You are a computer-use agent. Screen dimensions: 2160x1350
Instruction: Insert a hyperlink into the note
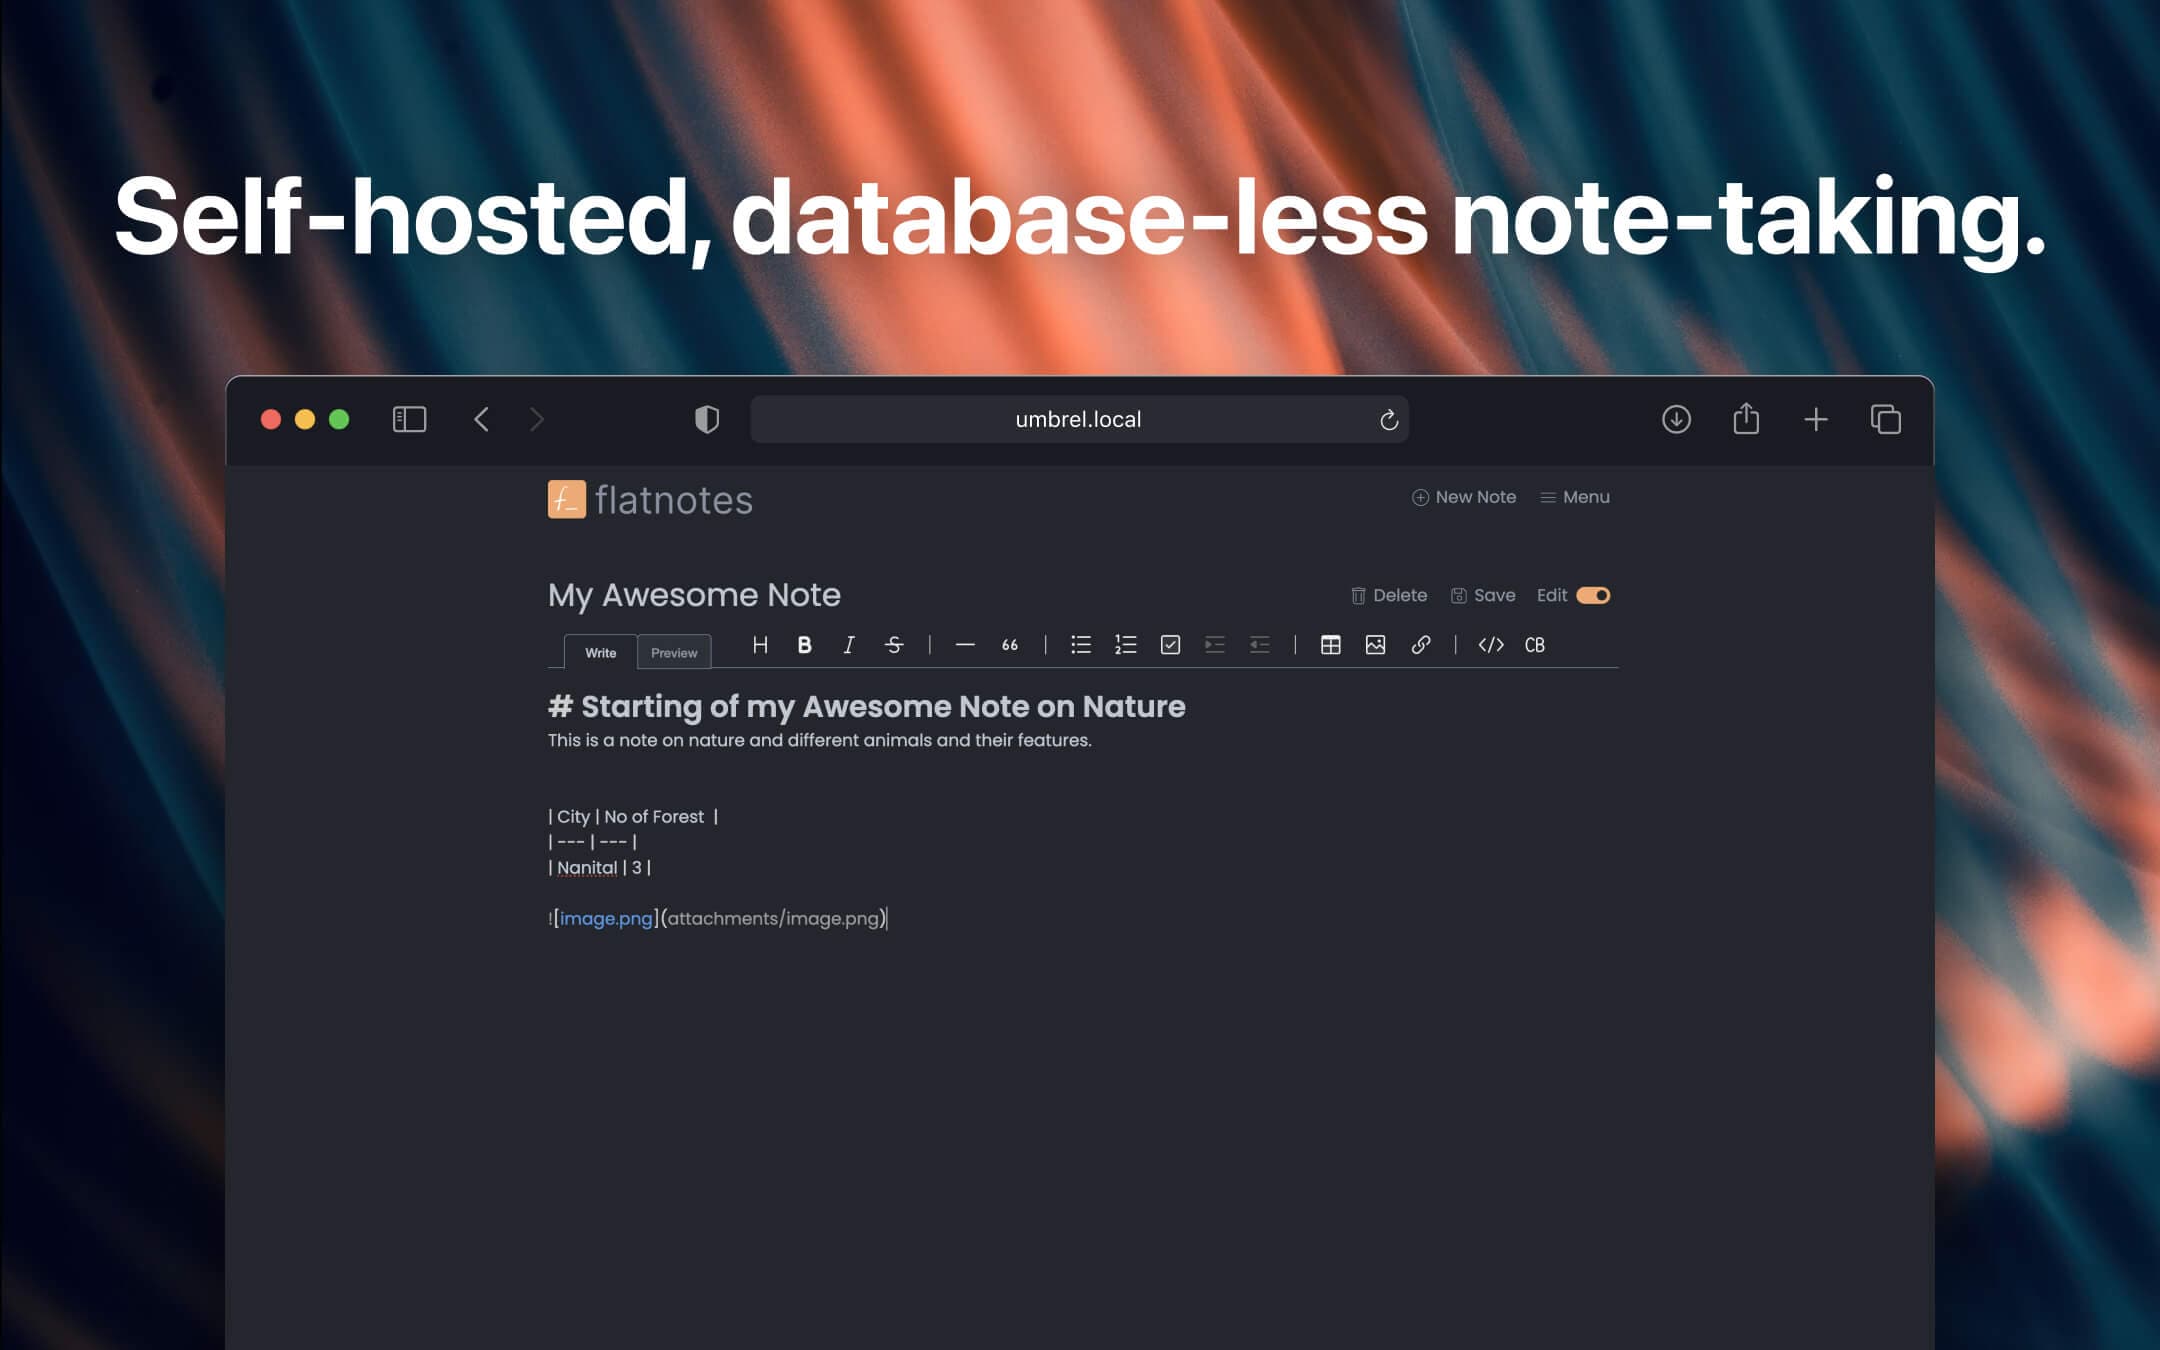tap(1420, 645)
